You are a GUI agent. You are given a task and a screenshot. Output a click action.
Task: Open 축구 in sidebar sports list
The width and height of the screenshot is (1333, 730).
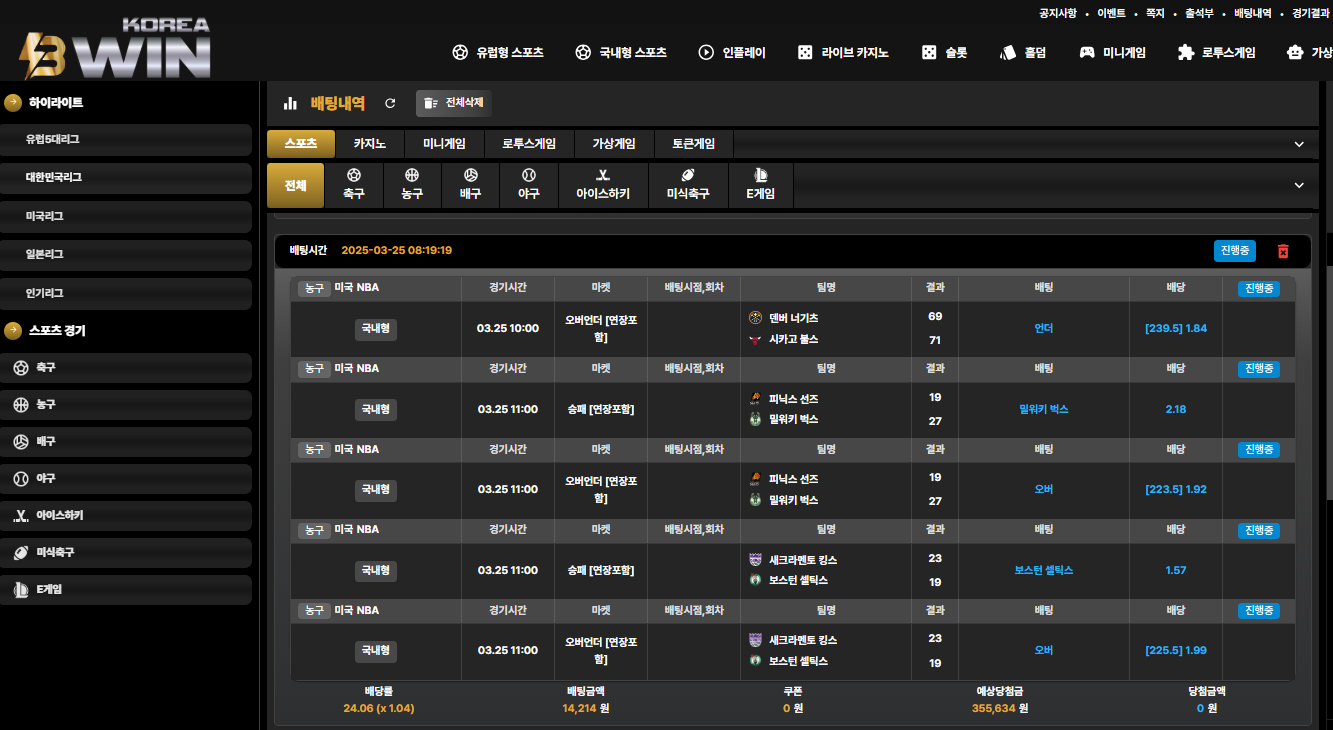(126, 368)
